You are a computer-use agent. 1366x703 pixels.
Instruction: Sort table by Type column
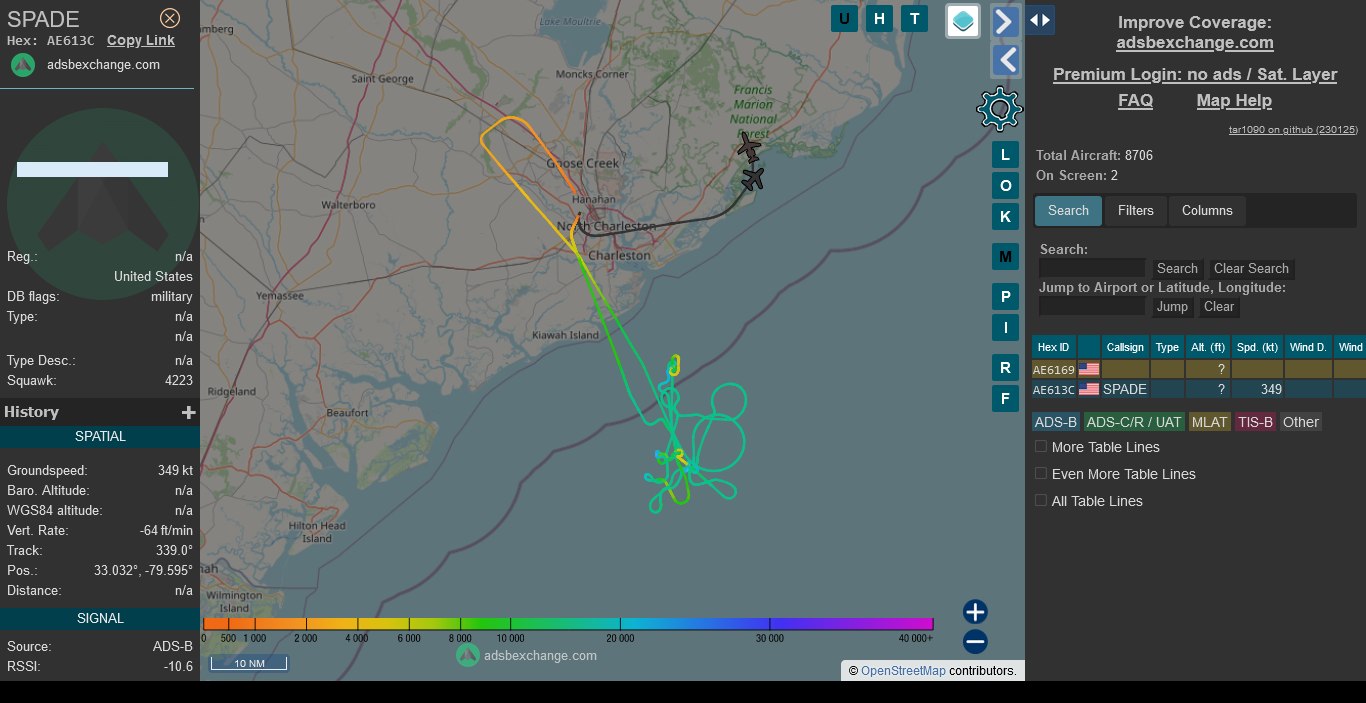[x=1167, y=347]
